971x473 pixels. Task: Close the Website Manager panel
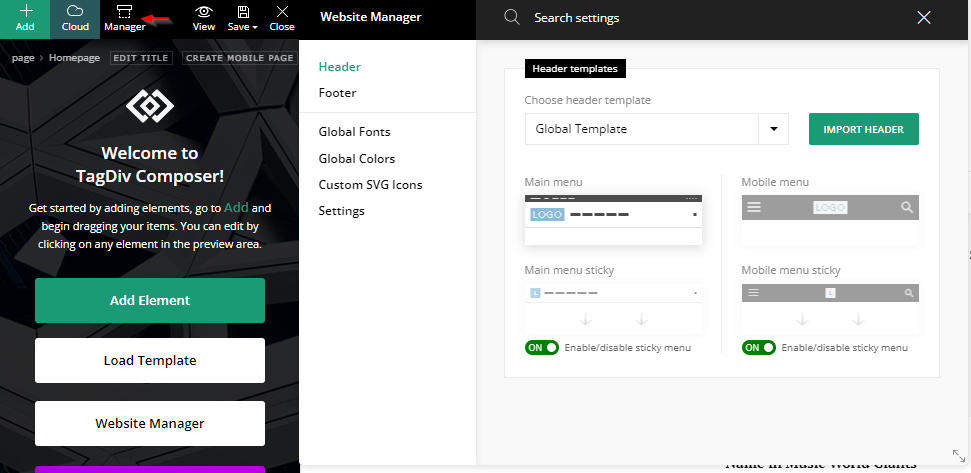[x=924, y=18]
